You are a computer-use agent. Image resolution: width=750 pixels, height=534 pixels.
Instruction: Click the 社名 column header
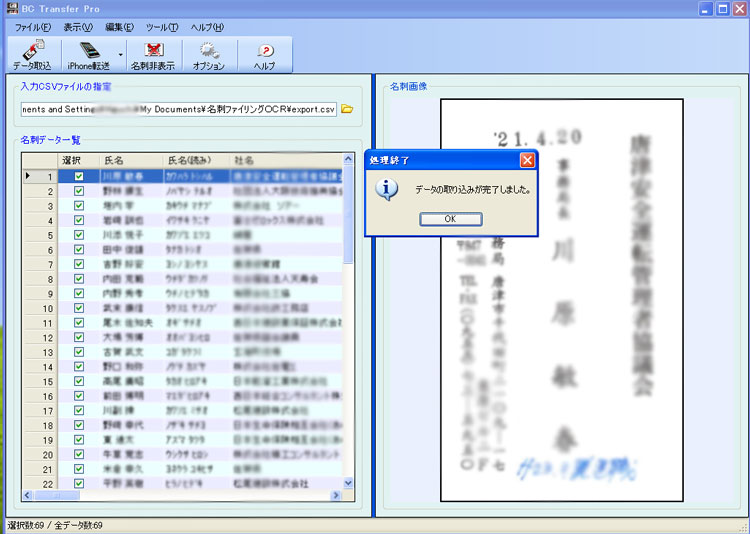(286, 161)
